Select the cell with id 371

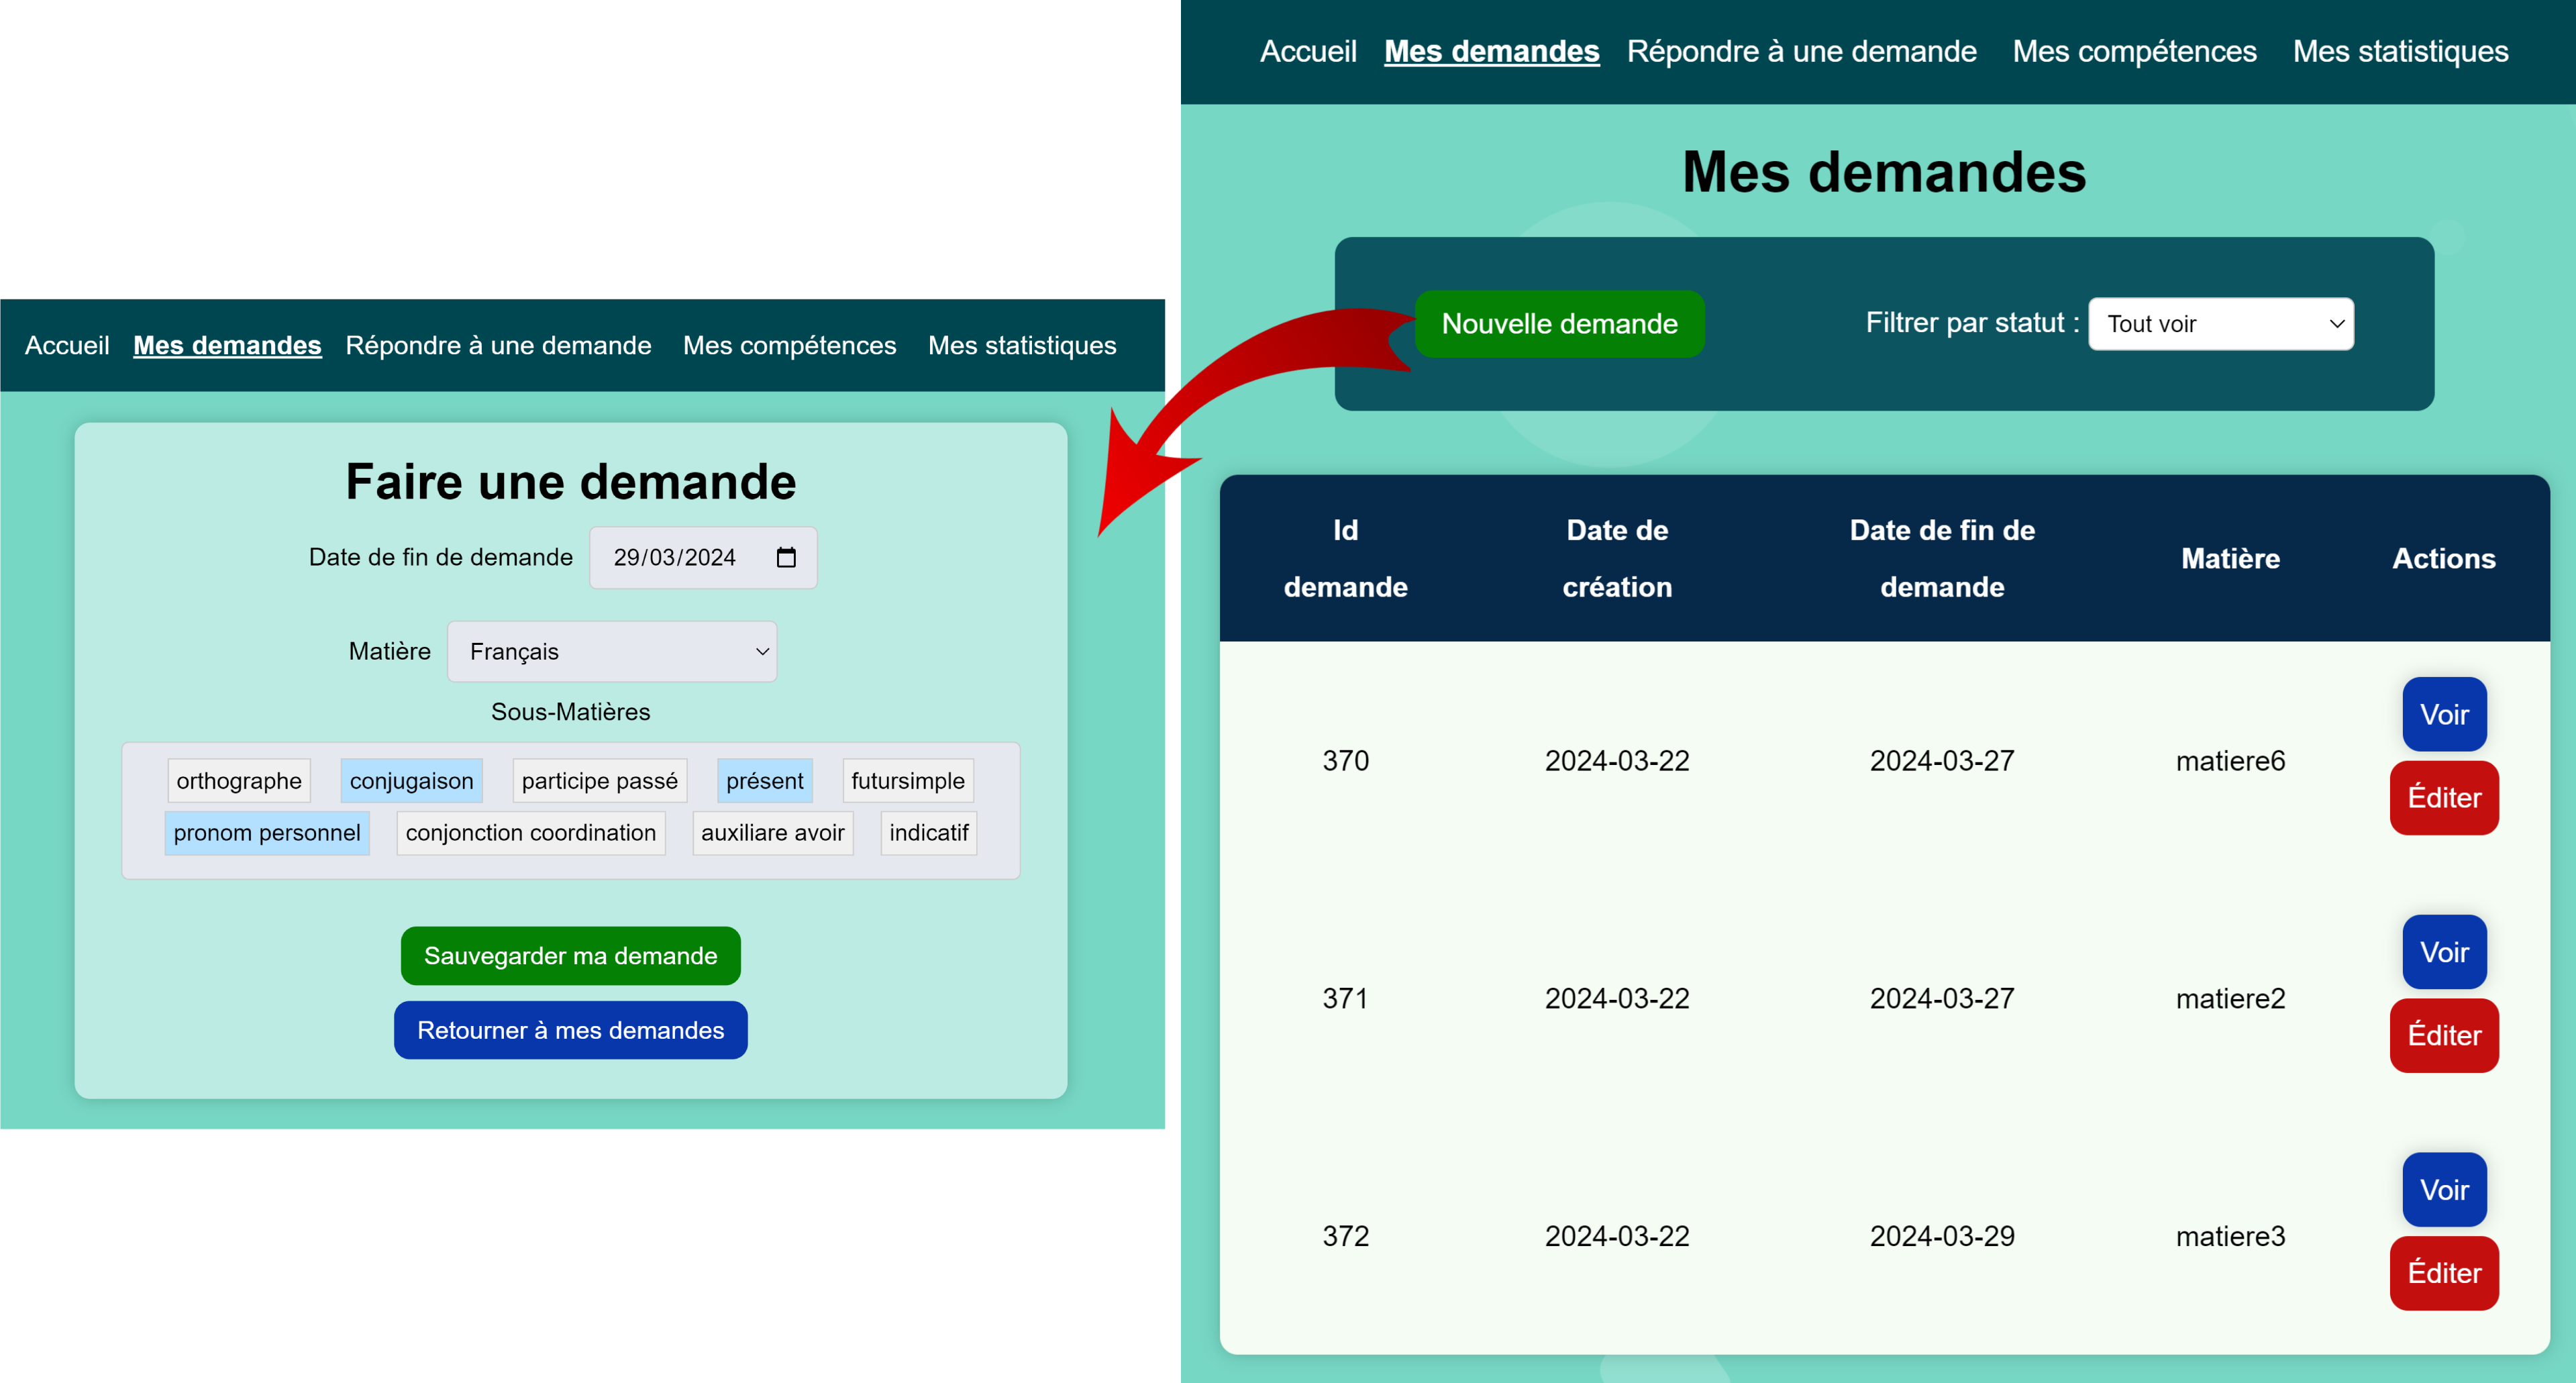1346,999
